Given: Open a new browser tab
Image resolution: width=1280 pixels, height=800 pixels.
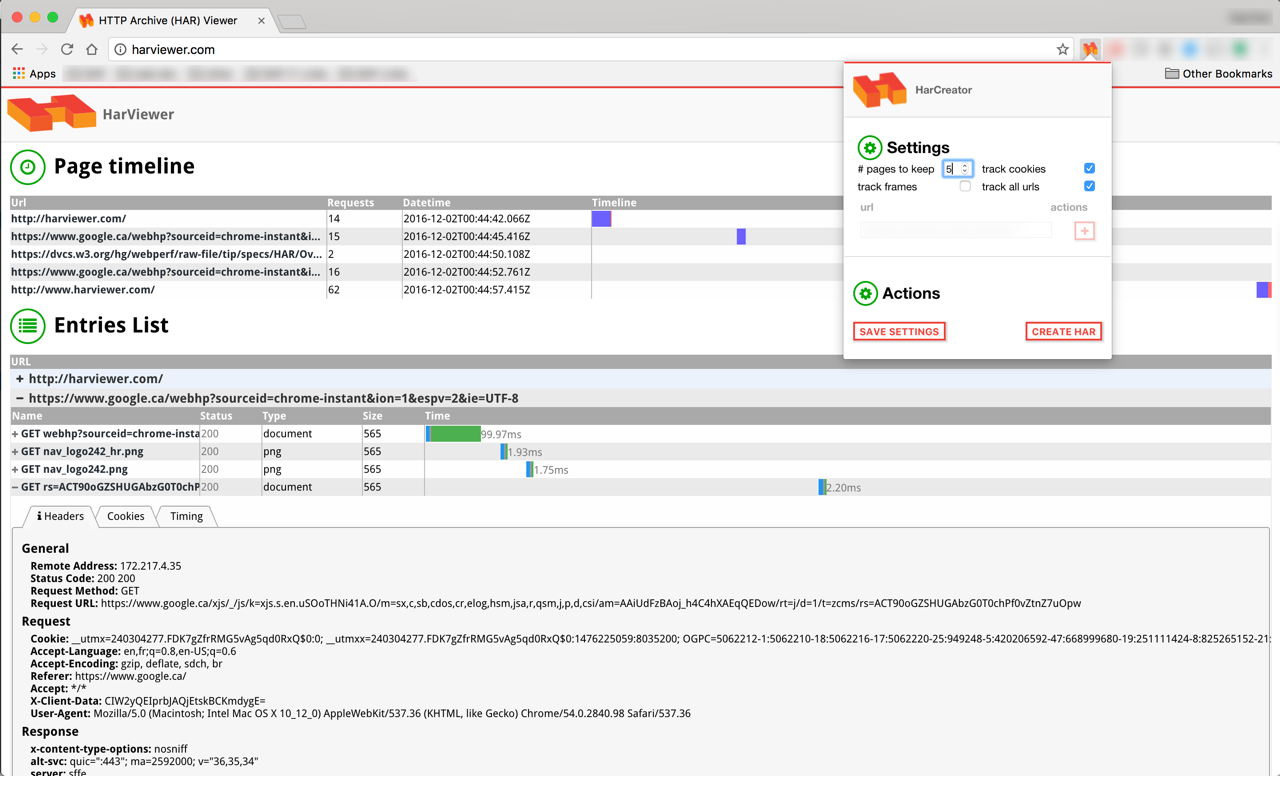Looking at the screenshot, I should coord(292,22).
